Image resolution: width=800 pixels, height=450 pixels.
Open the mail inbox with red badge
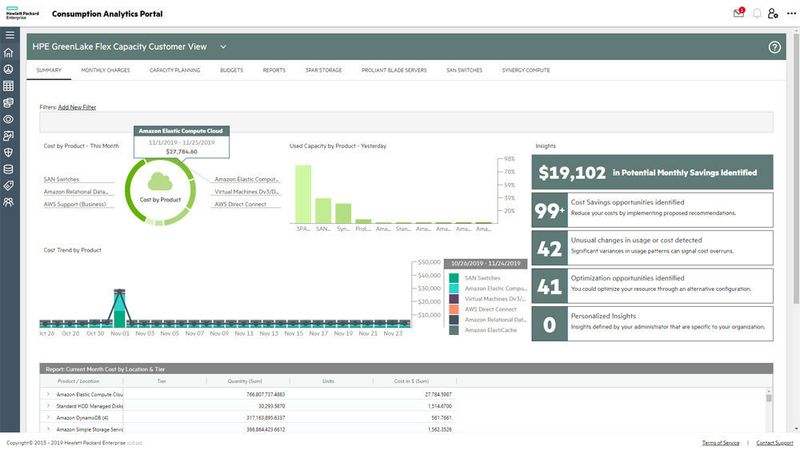coord(739,13)
